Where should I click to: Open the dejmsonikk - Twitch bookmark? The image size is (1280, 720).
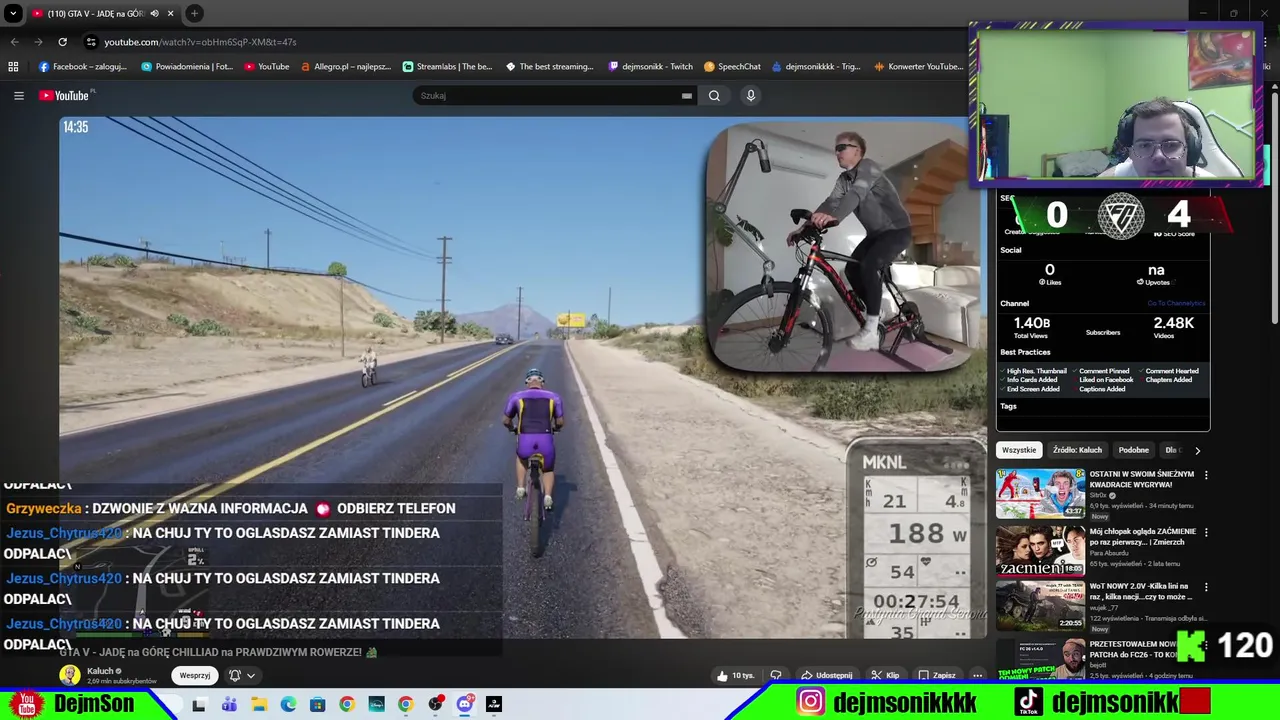[x=650, y=67]
